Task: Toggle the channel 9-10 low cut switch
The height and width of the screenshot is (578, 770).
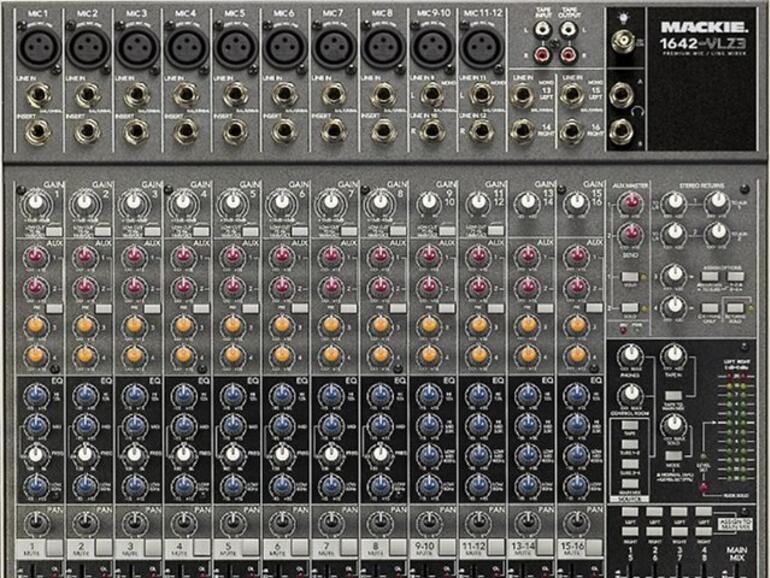Action: click(447, 231)
